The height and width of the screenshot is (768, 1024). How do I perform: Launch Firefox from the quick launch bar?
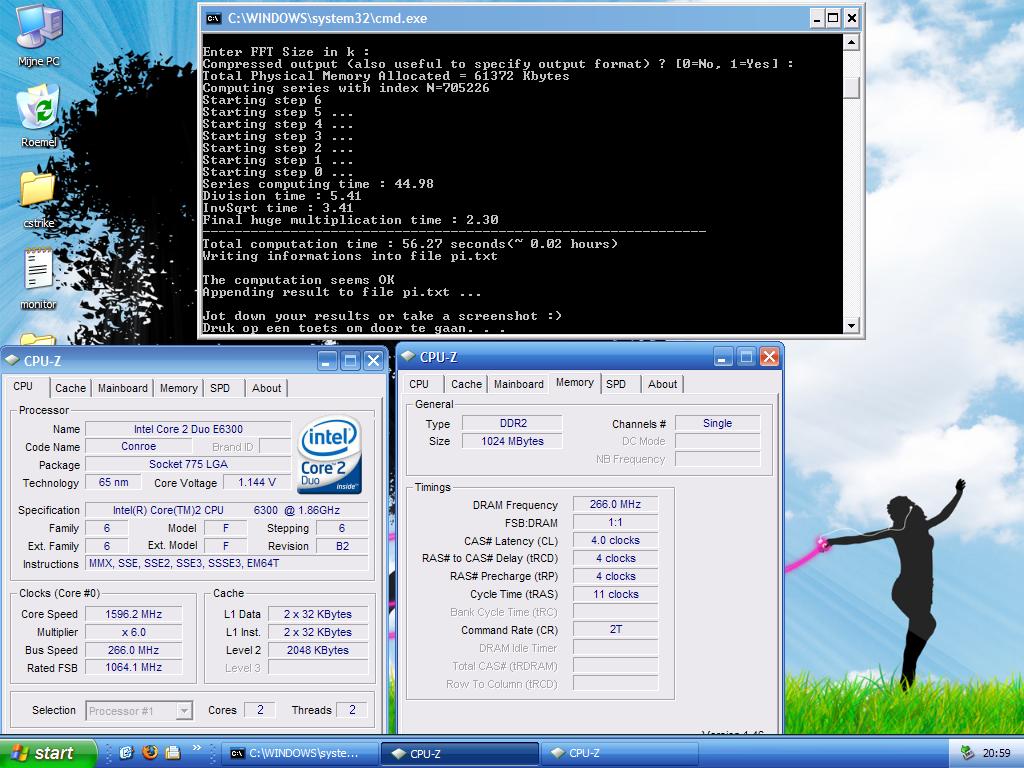coord(150,752)
